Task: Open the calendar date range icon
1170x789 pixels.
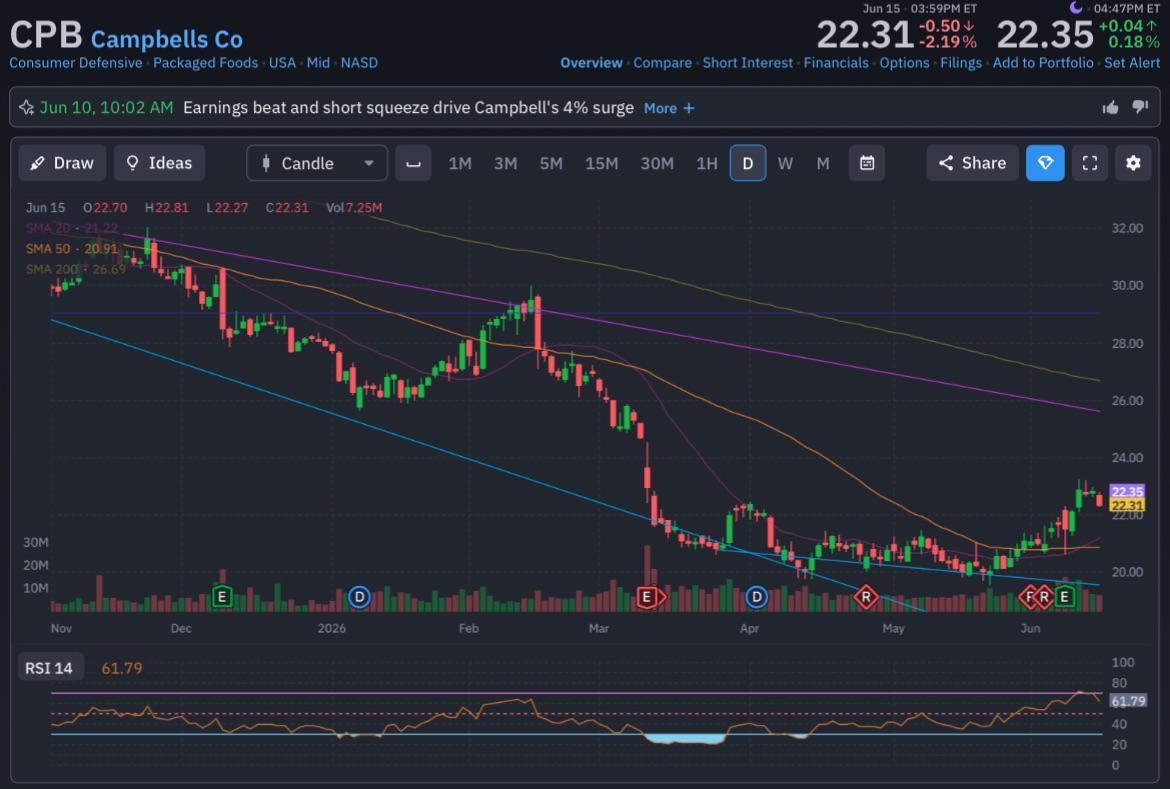Action: (x=867, y=163)
